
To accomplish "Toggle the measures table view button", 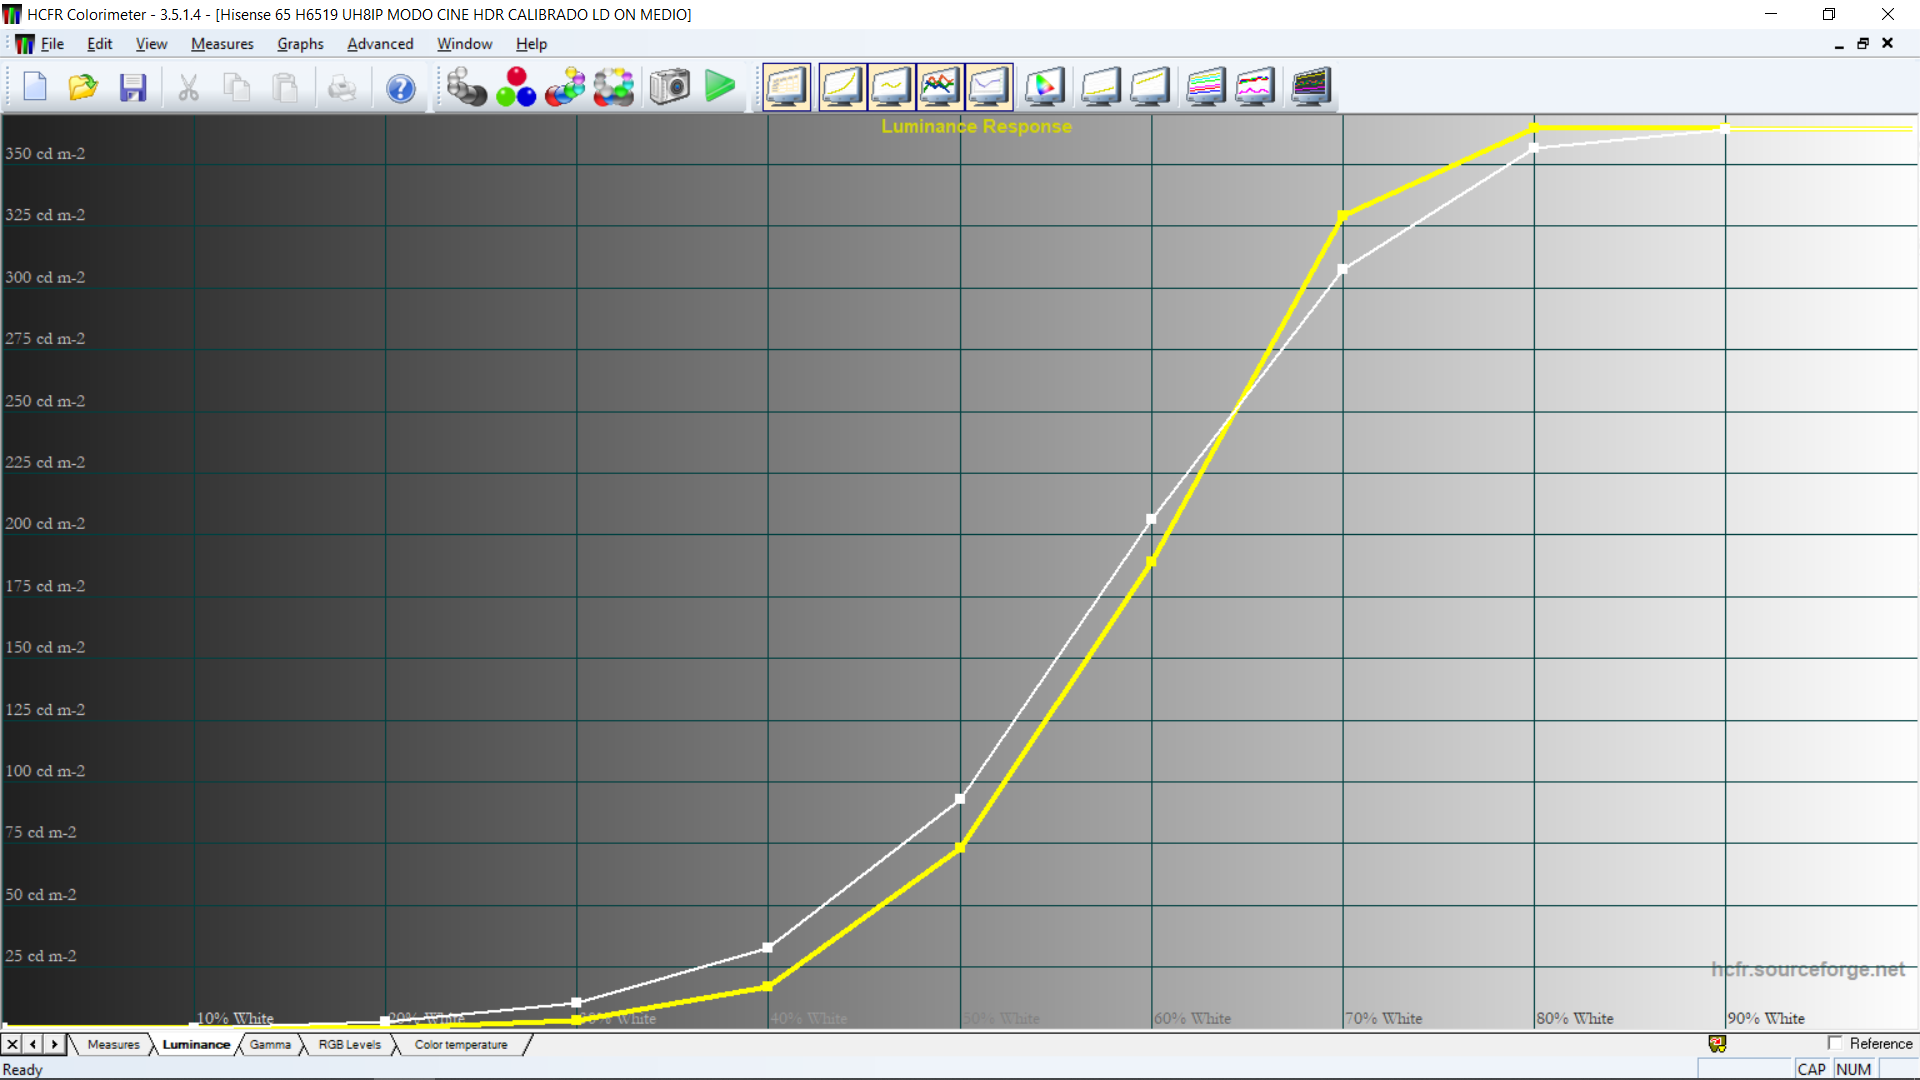I will click(x=787, y=87).
